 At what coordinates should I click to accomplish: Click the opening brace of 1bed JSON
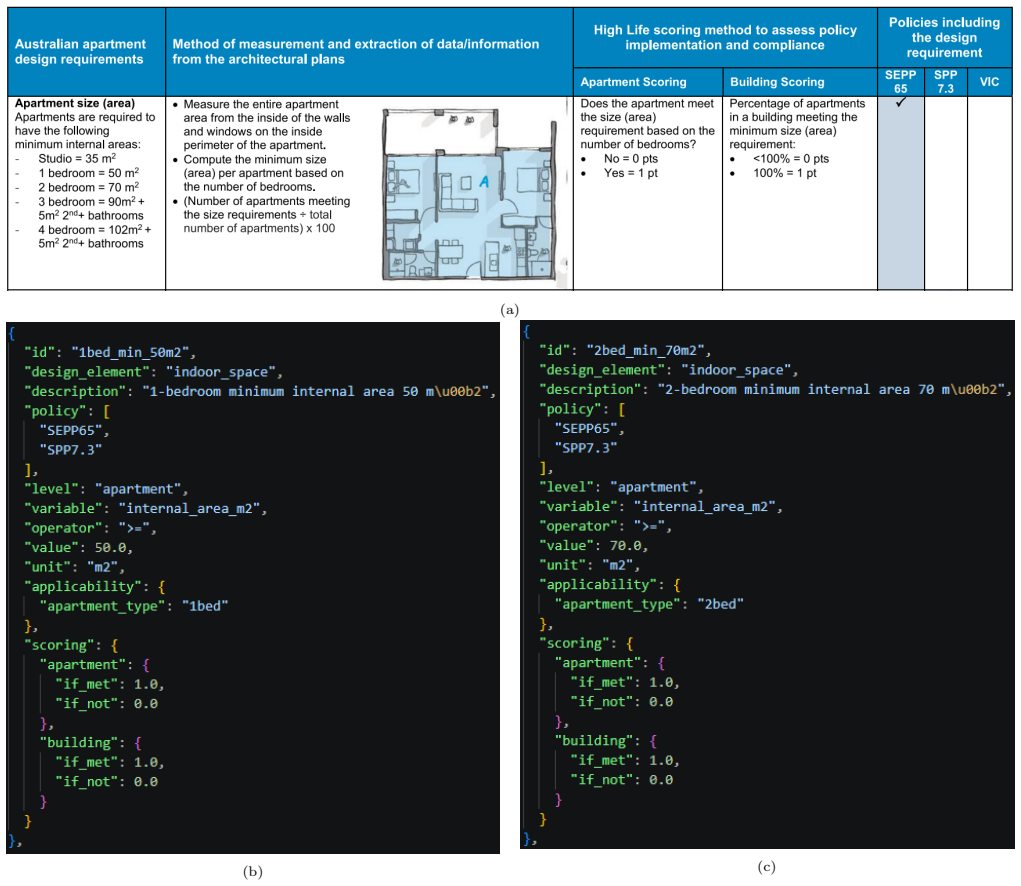click(11, 333)
